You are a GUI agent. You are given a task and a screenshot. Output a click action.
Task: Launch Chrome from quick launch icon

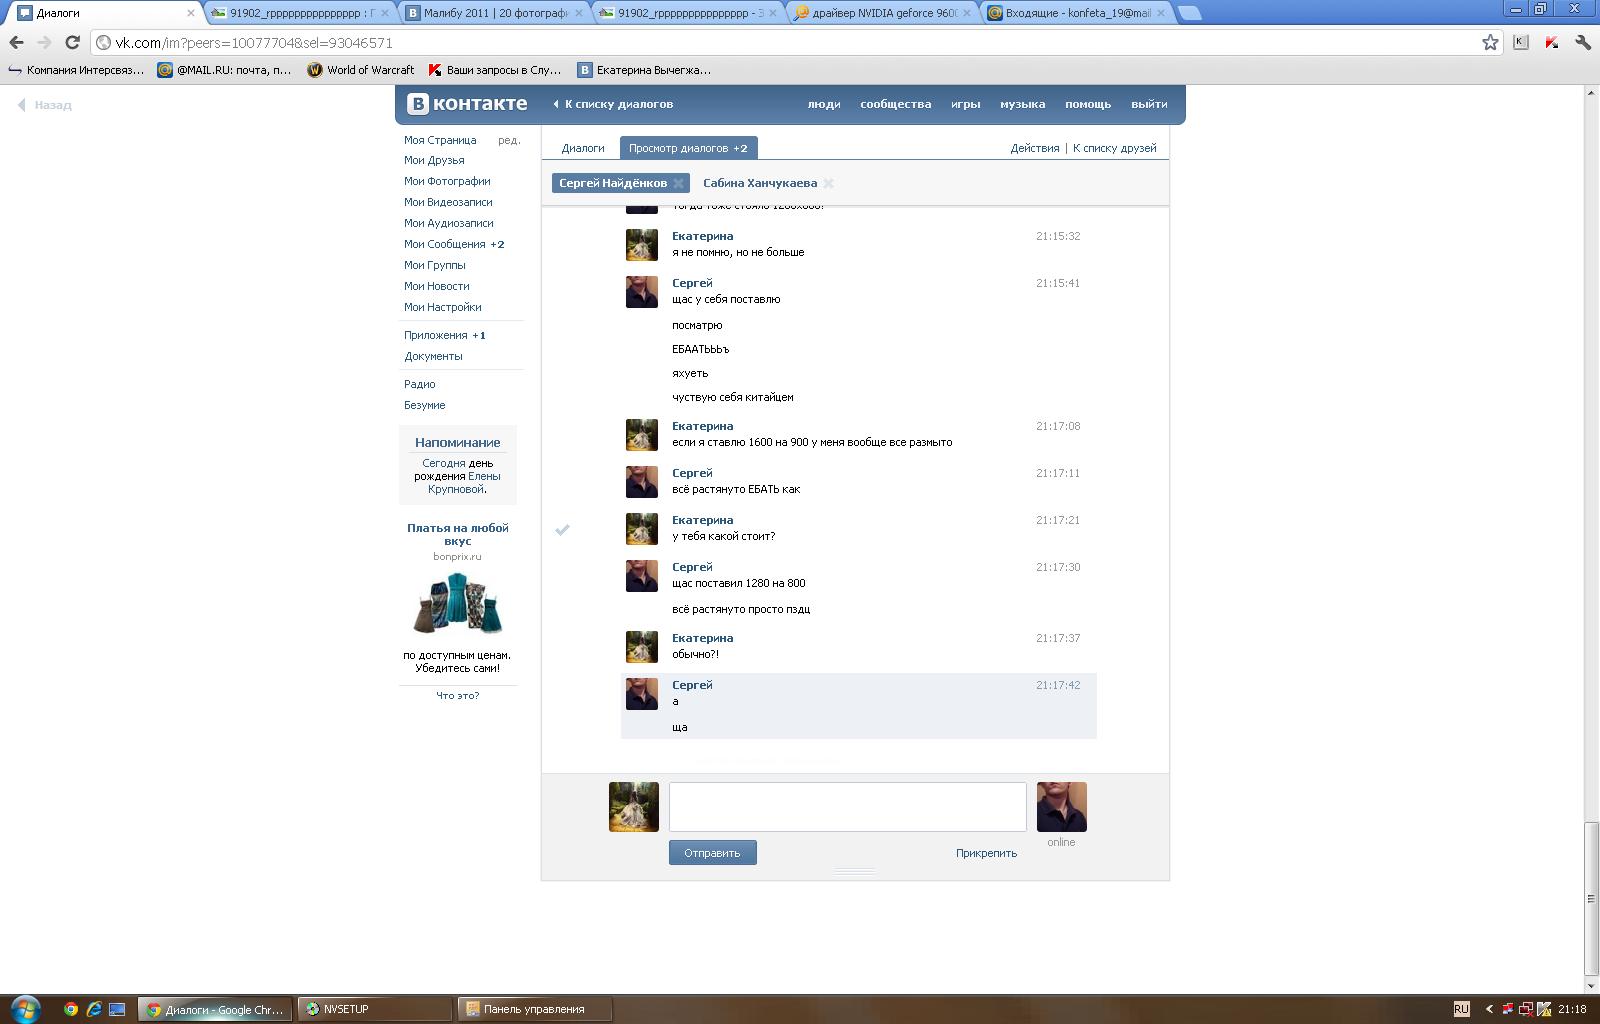click(x=71, y=1009)
